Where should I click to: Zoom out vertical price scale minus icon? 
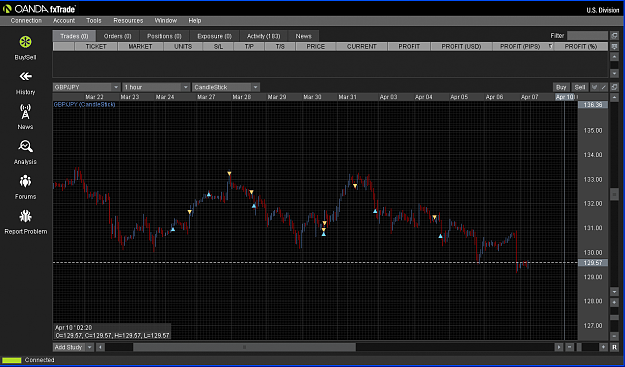point(614,336)
